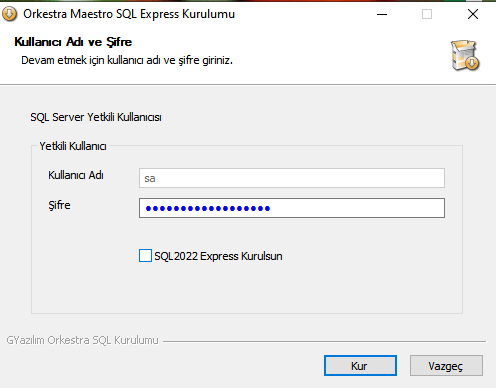The image size is (496, 388).
Task: Click the 'Kullanıcı Adı ve Şifre' heading
Action: point(73,42)
